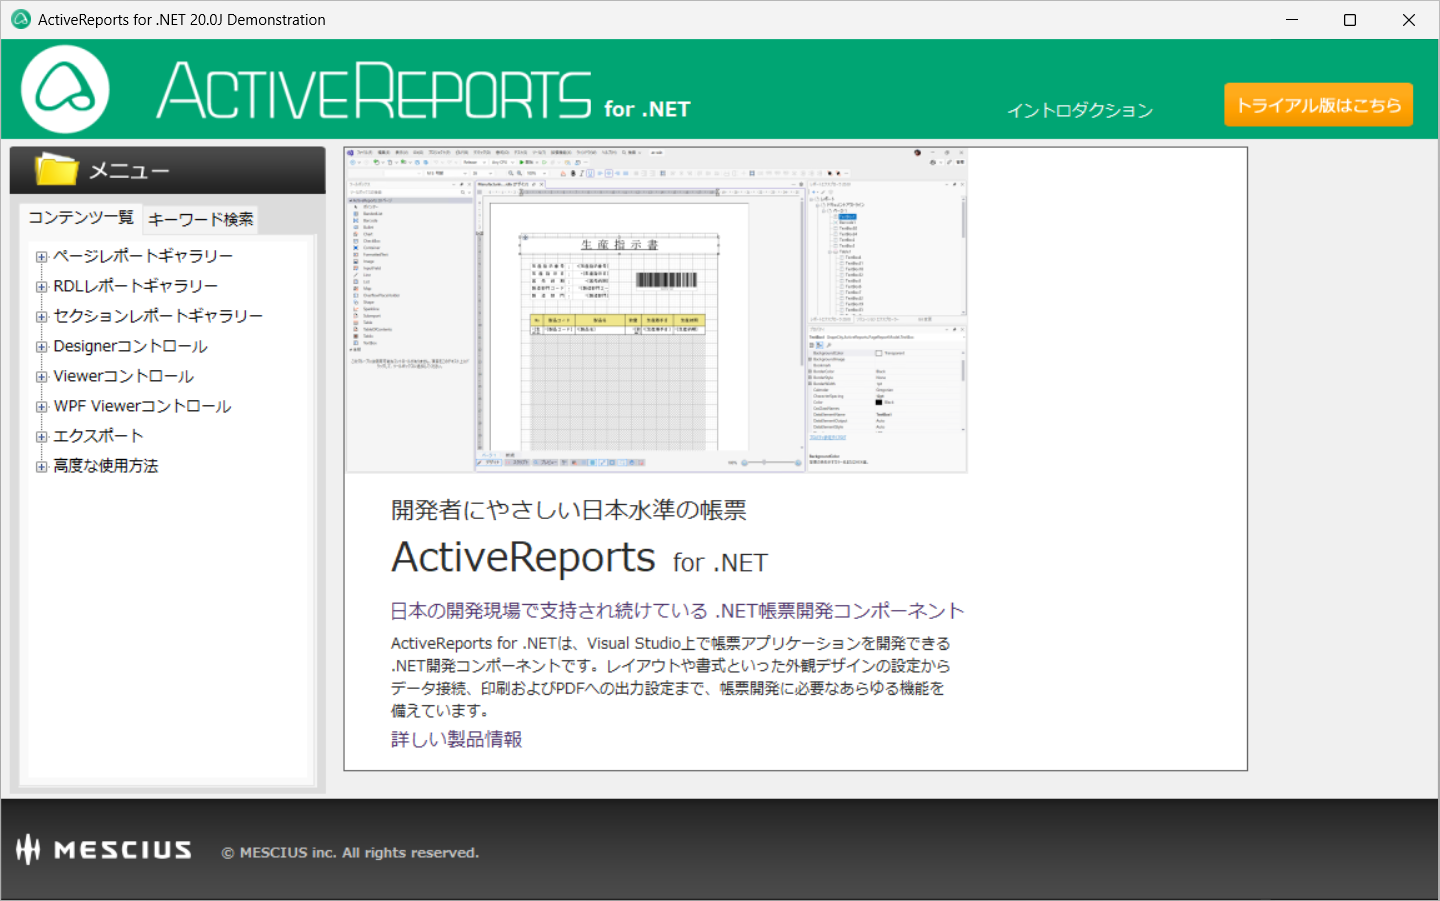The width and height of the screenshot is (1440, 901).
Task: Click the designer screenshot thumbnail image
Action: [x=656, y=310]
